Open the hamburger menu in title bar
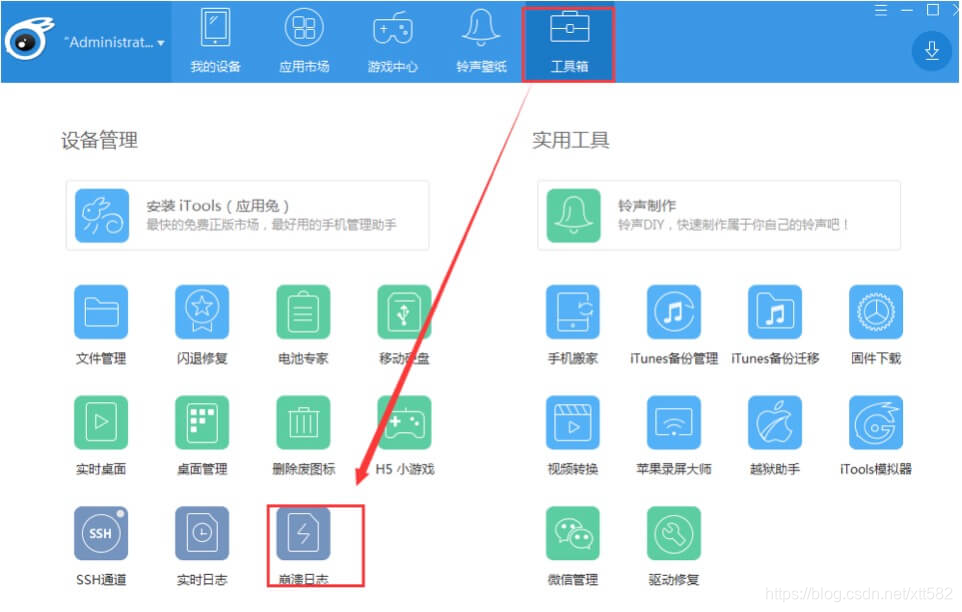 tap(881, 10)
